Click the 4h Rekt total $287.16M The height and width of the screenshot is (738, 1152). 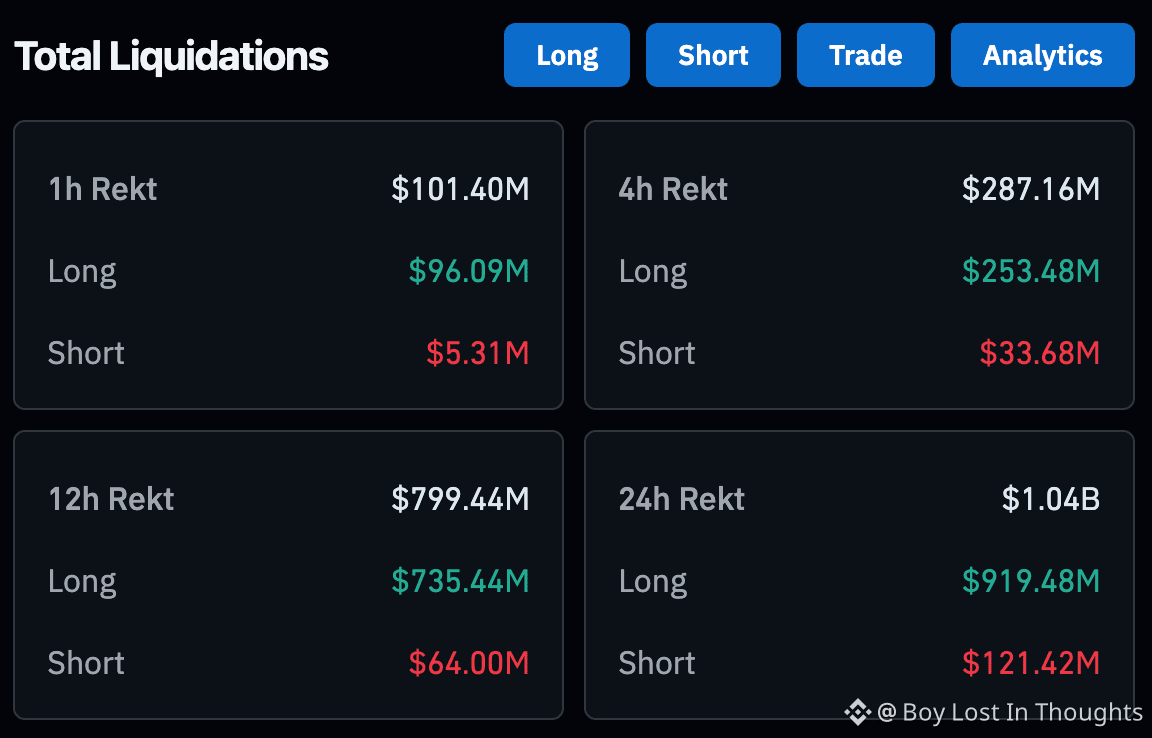pos(1031,189)
